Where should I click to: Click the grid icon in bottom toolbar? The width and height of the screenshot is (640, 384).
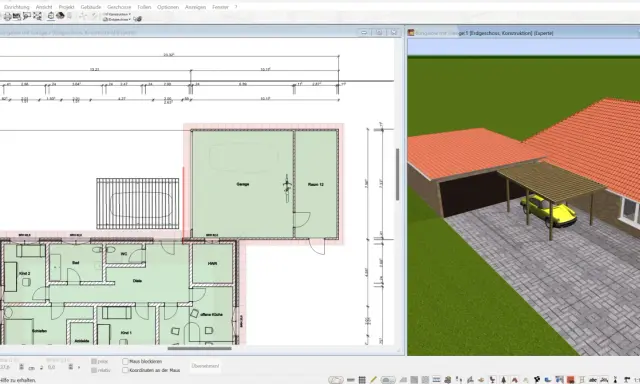click(x=362, y=380)
